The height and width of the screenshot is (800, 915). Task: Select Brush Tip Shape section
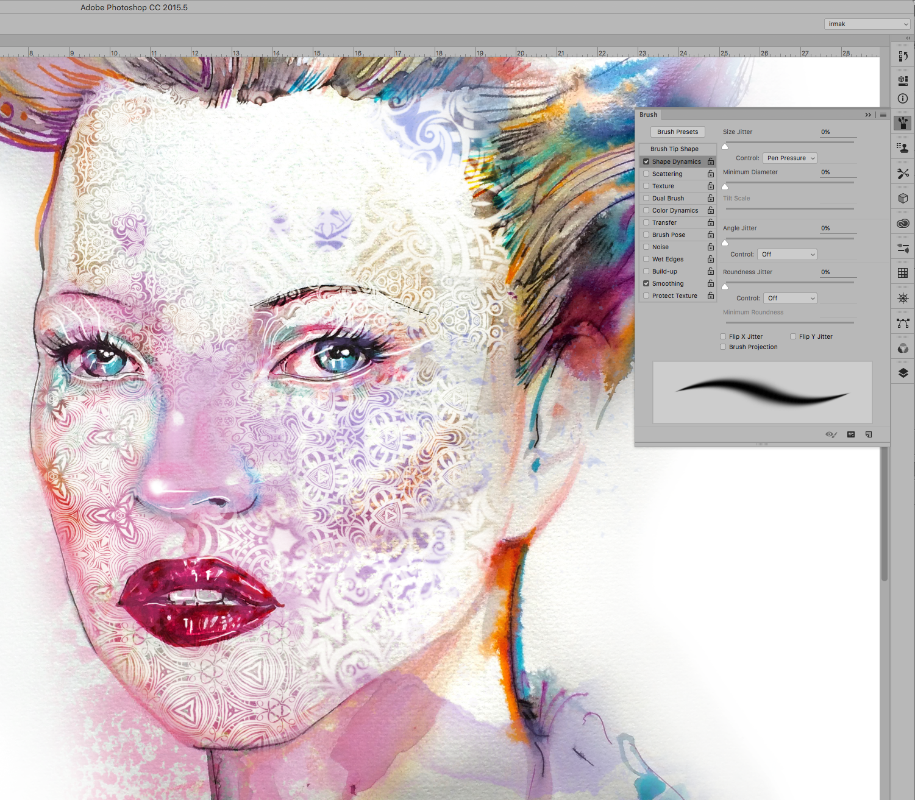point(677,149)
